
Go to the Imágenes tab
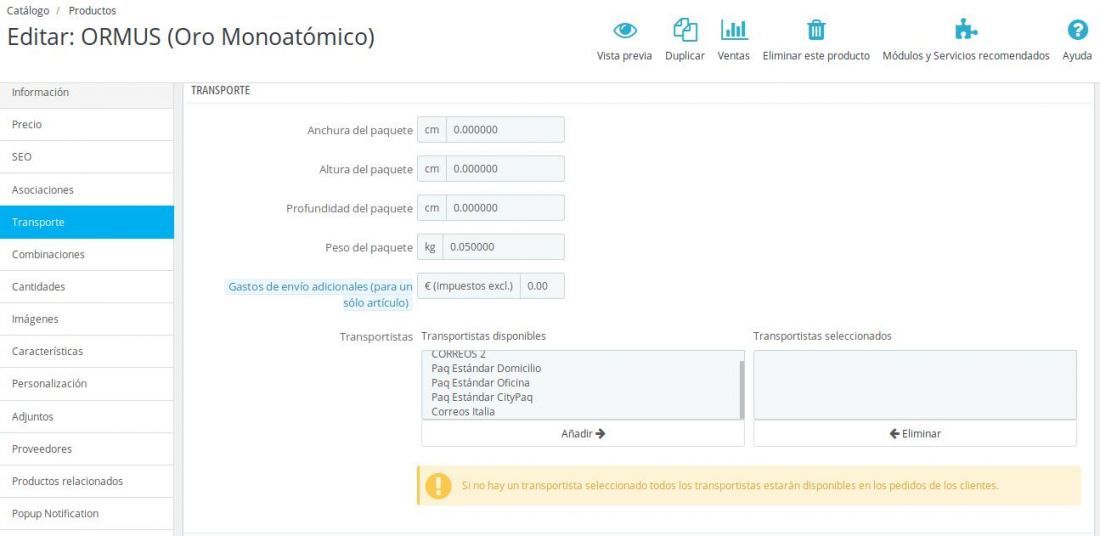[87, 319]
